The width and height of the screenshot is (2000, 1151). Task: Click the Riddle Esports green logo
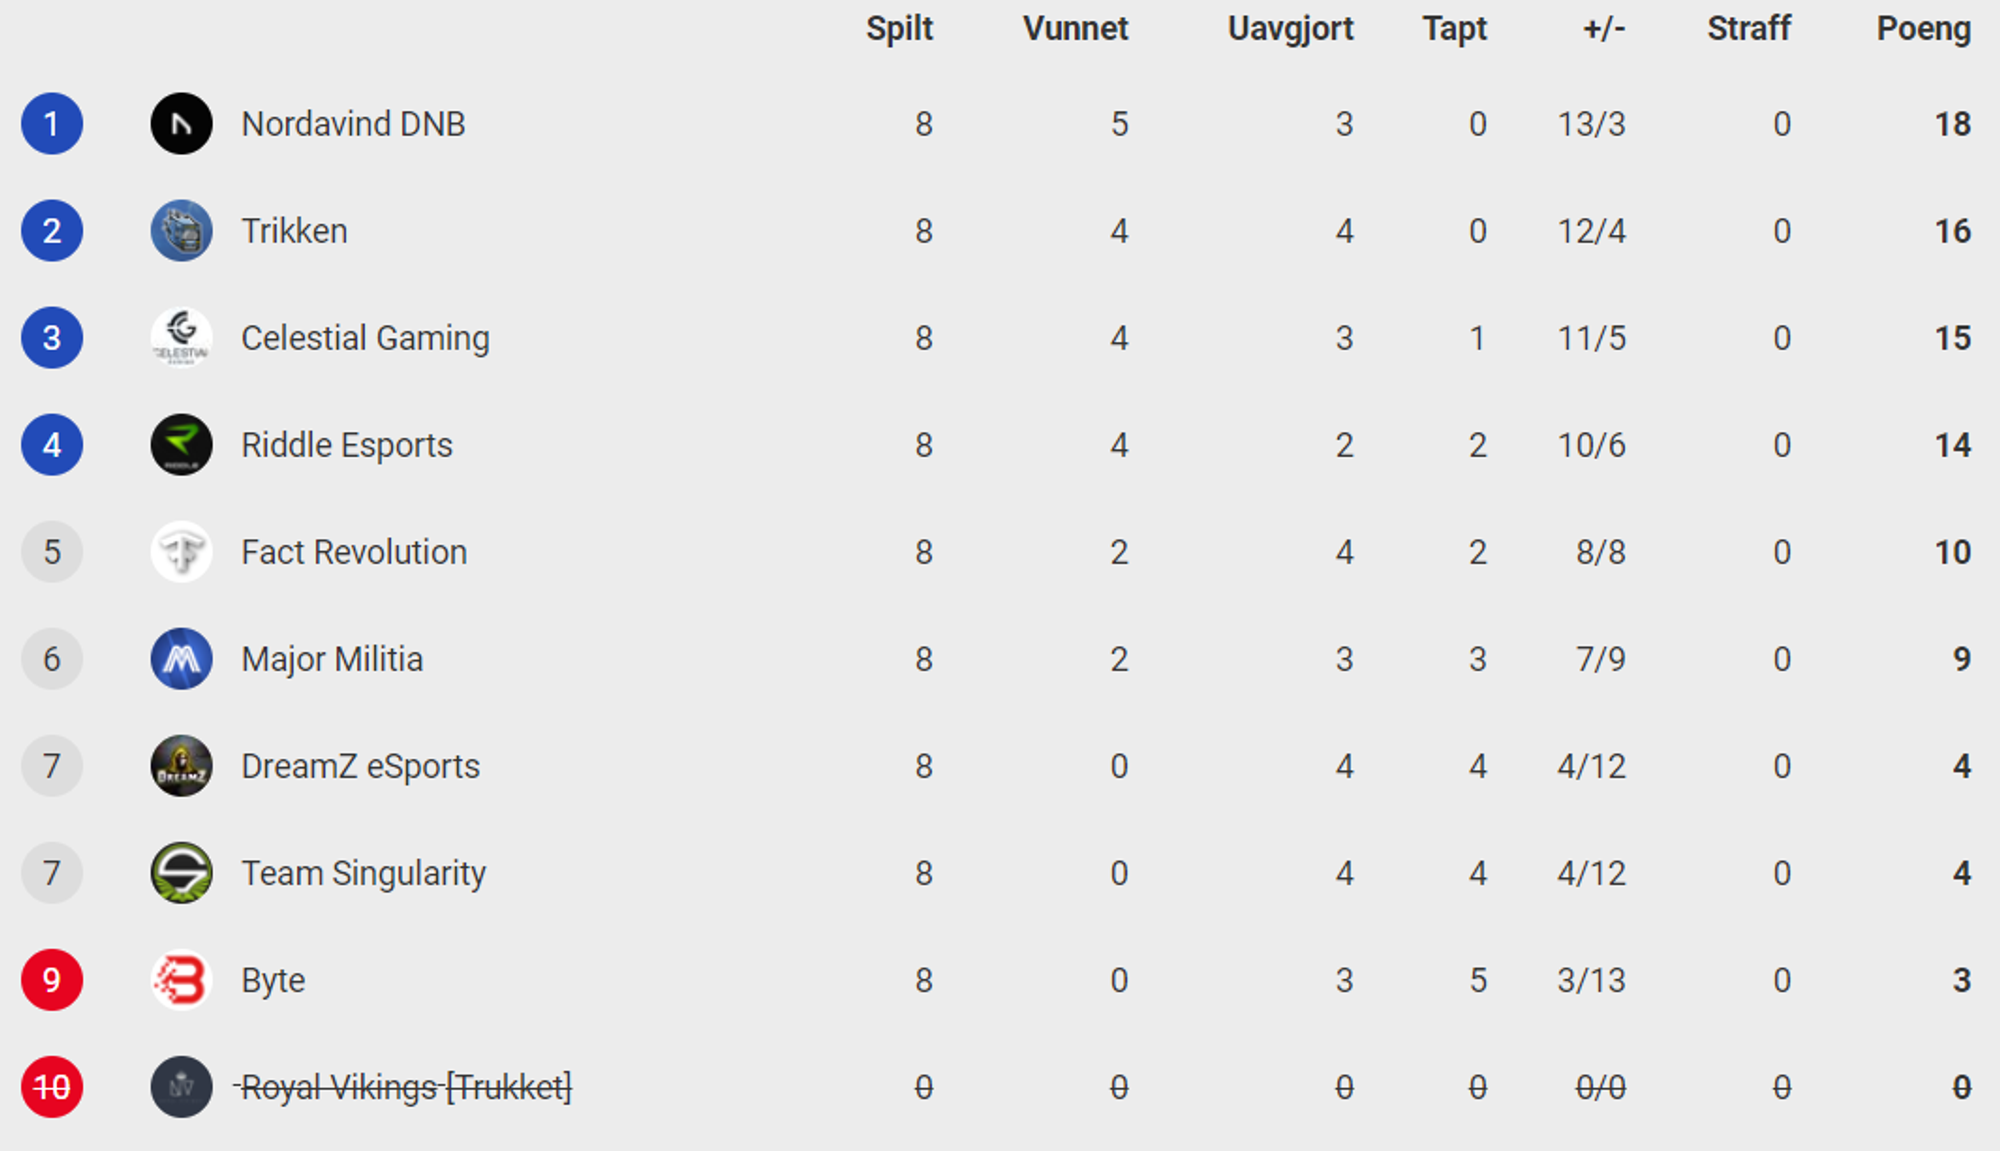tap(181, 445)
